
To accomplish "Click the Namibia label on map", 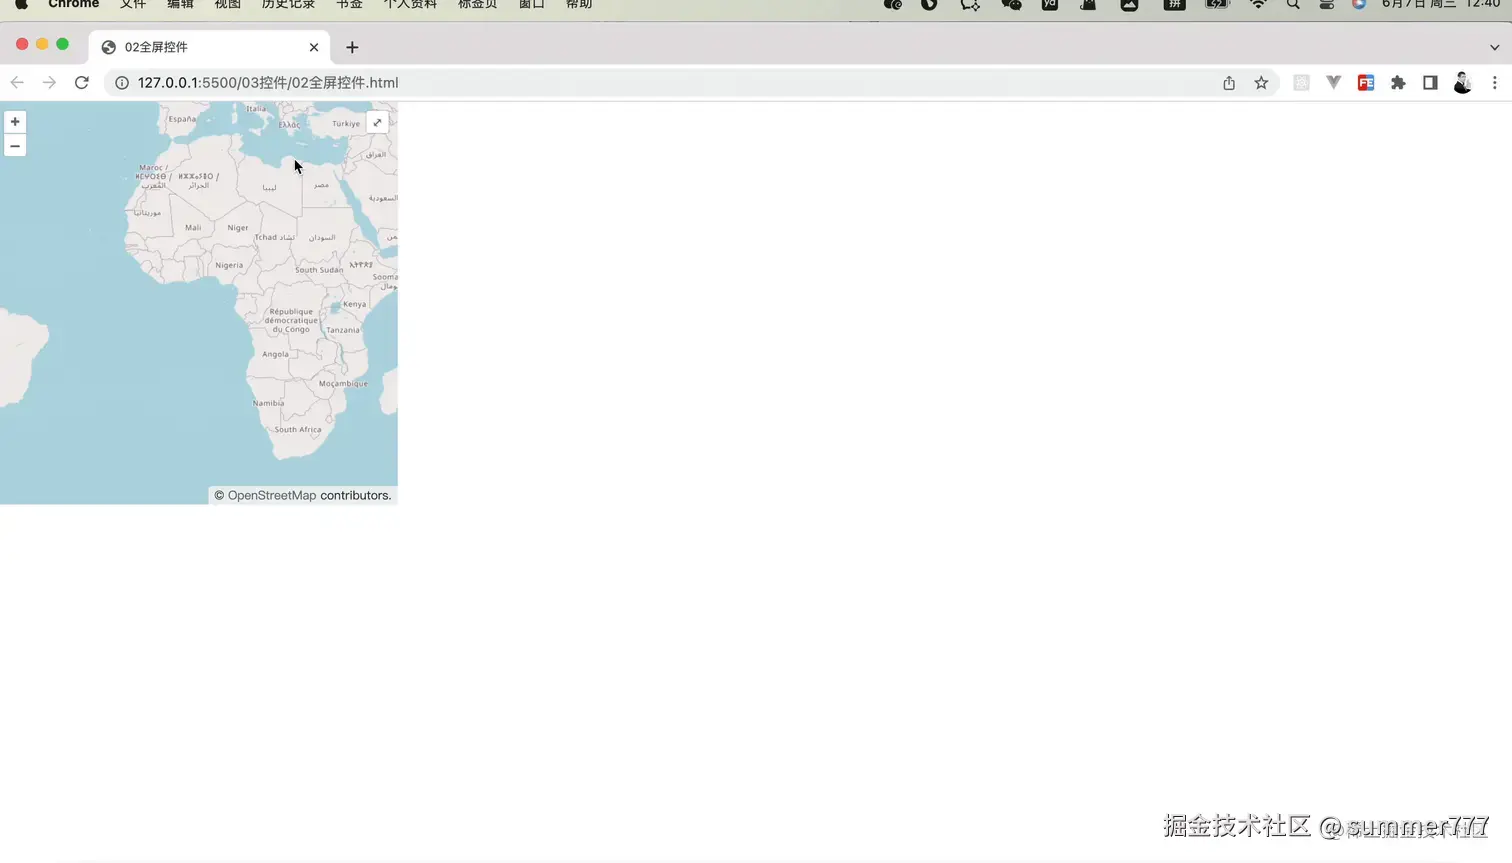I will pyautogui.click(x=268, y=403).
